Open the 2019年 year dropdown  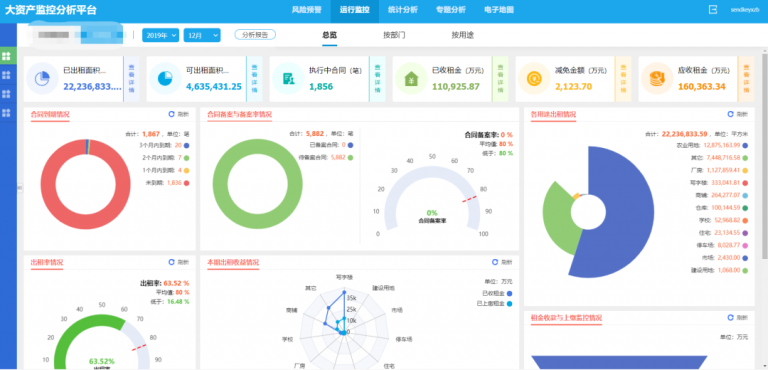coord(161,35)
